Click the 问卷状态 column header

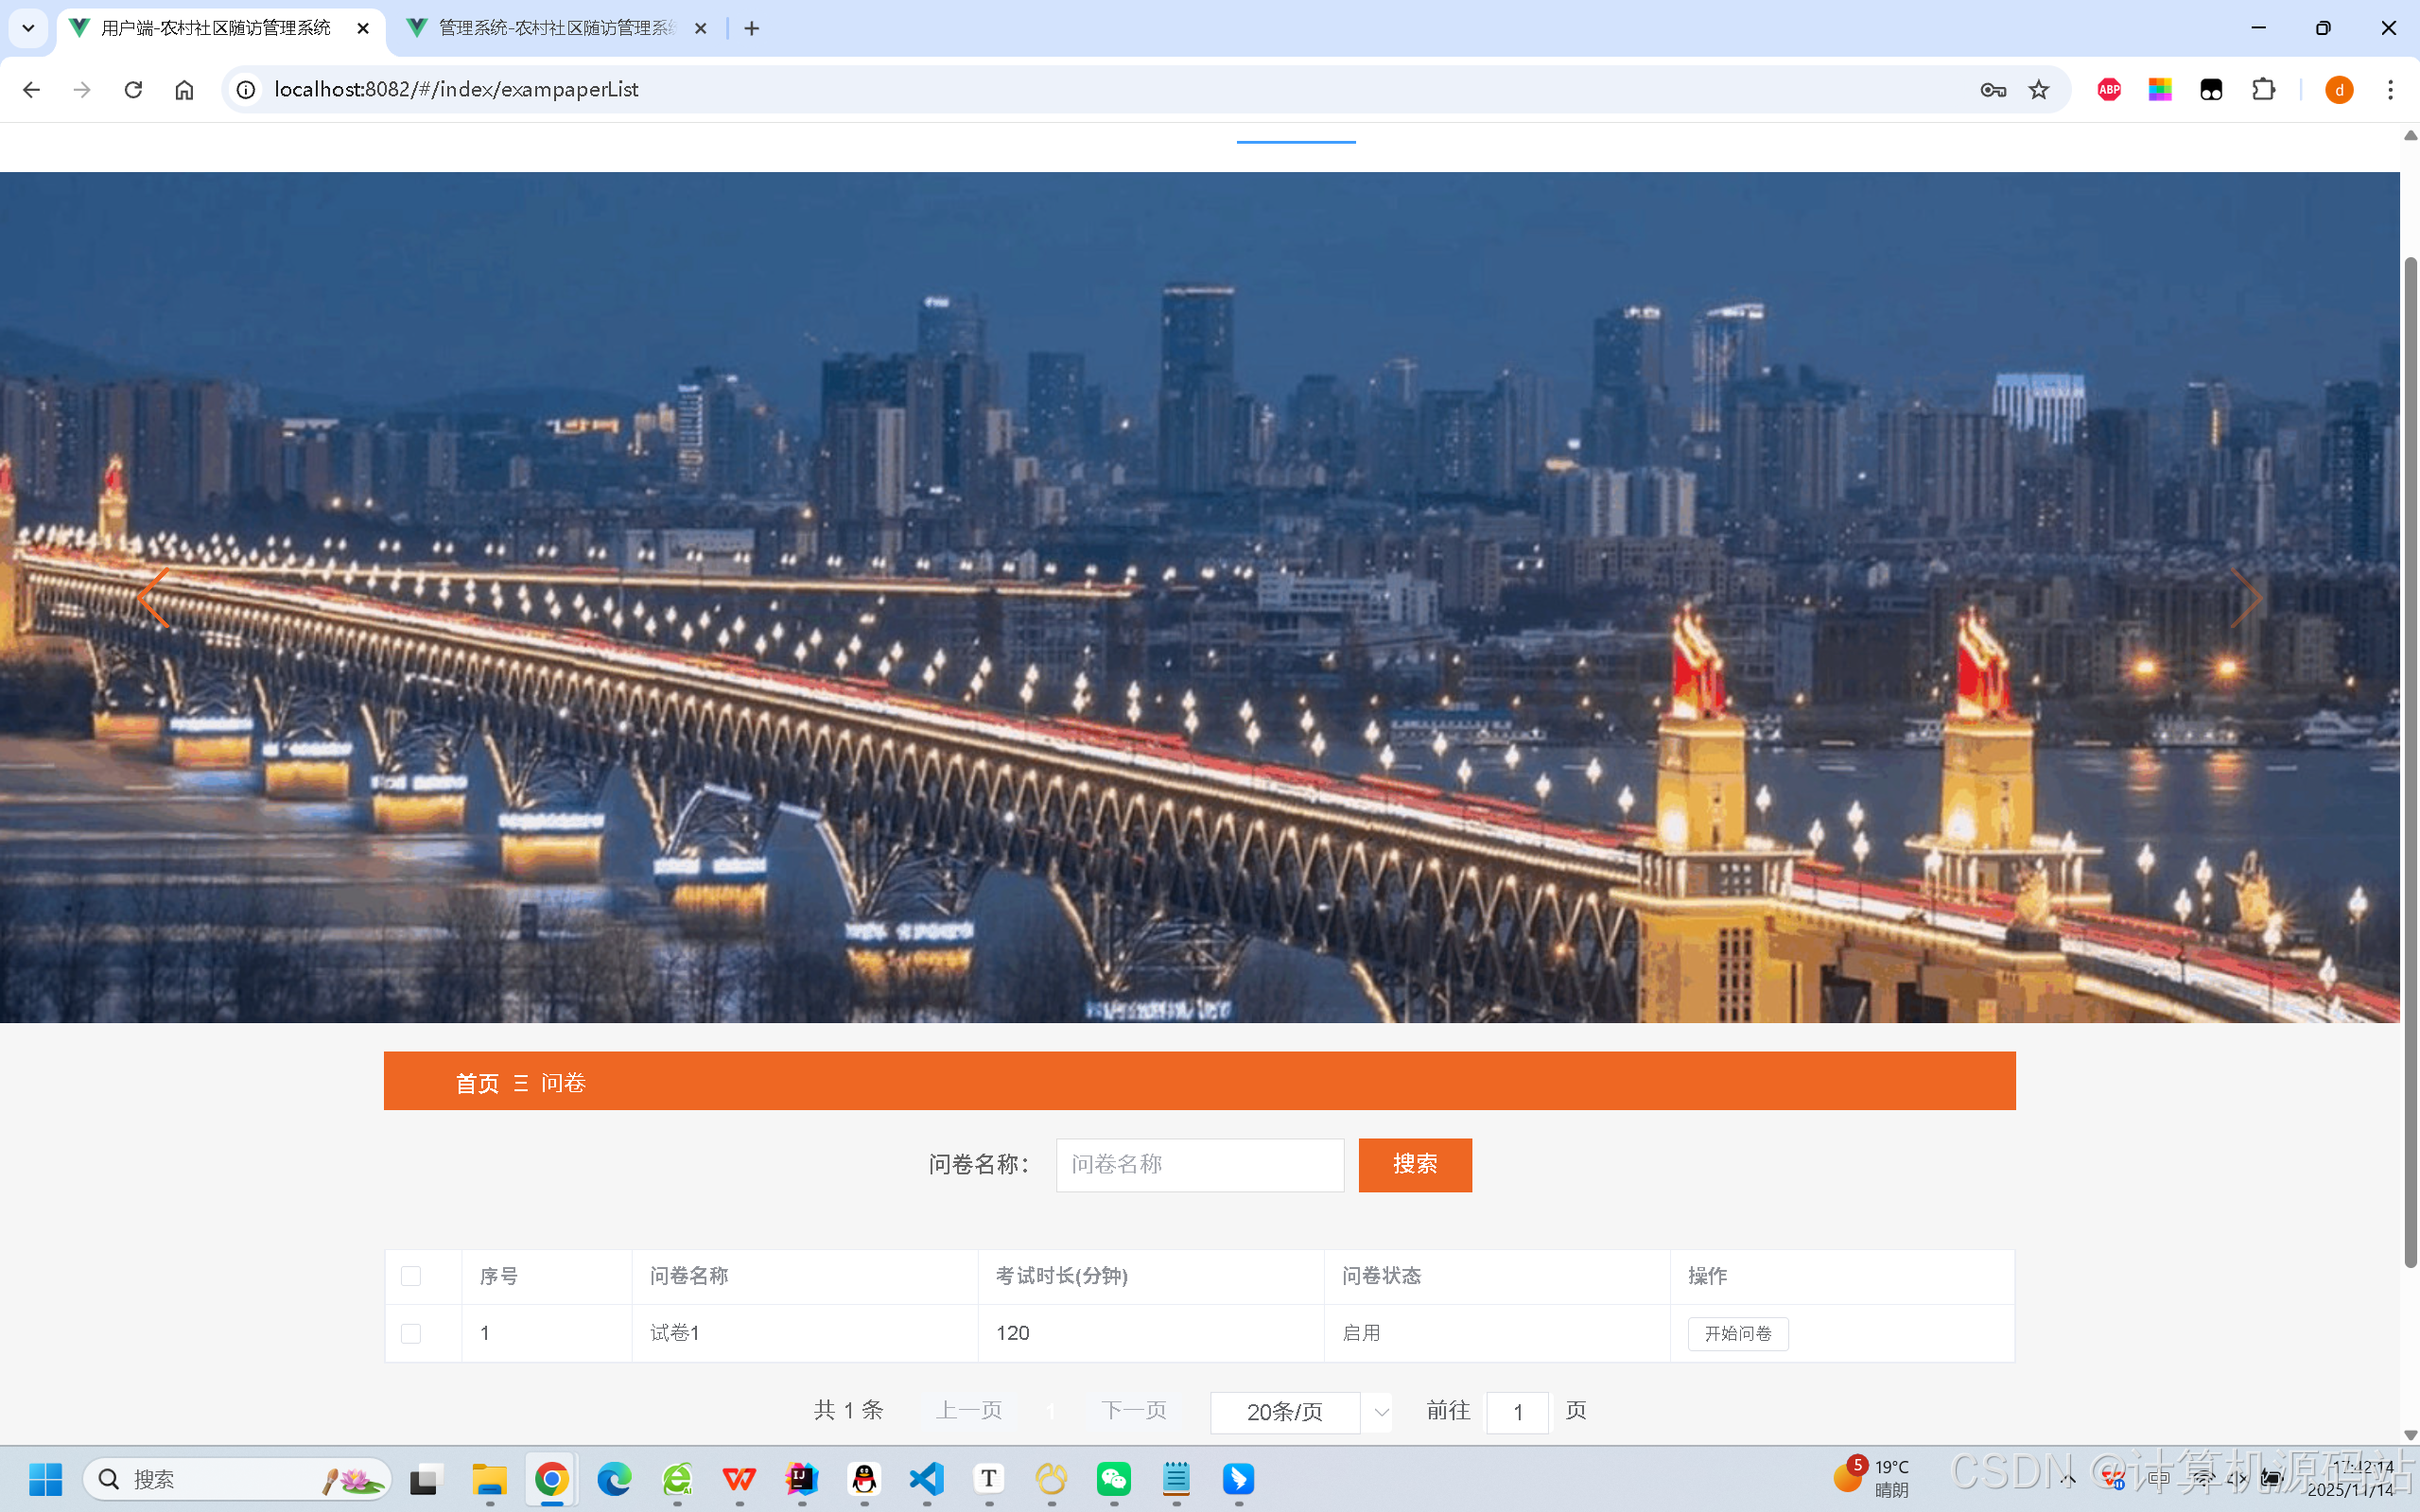[1497, 1276]
